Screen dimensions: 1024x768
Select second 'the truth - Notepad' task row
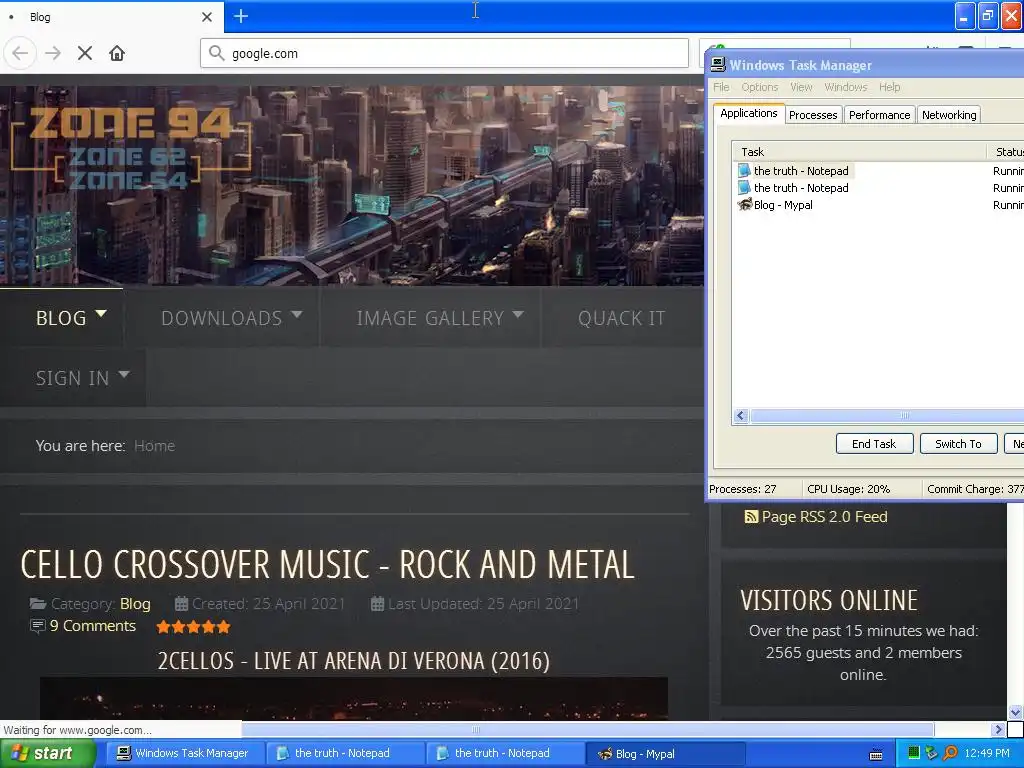(801, 187)
